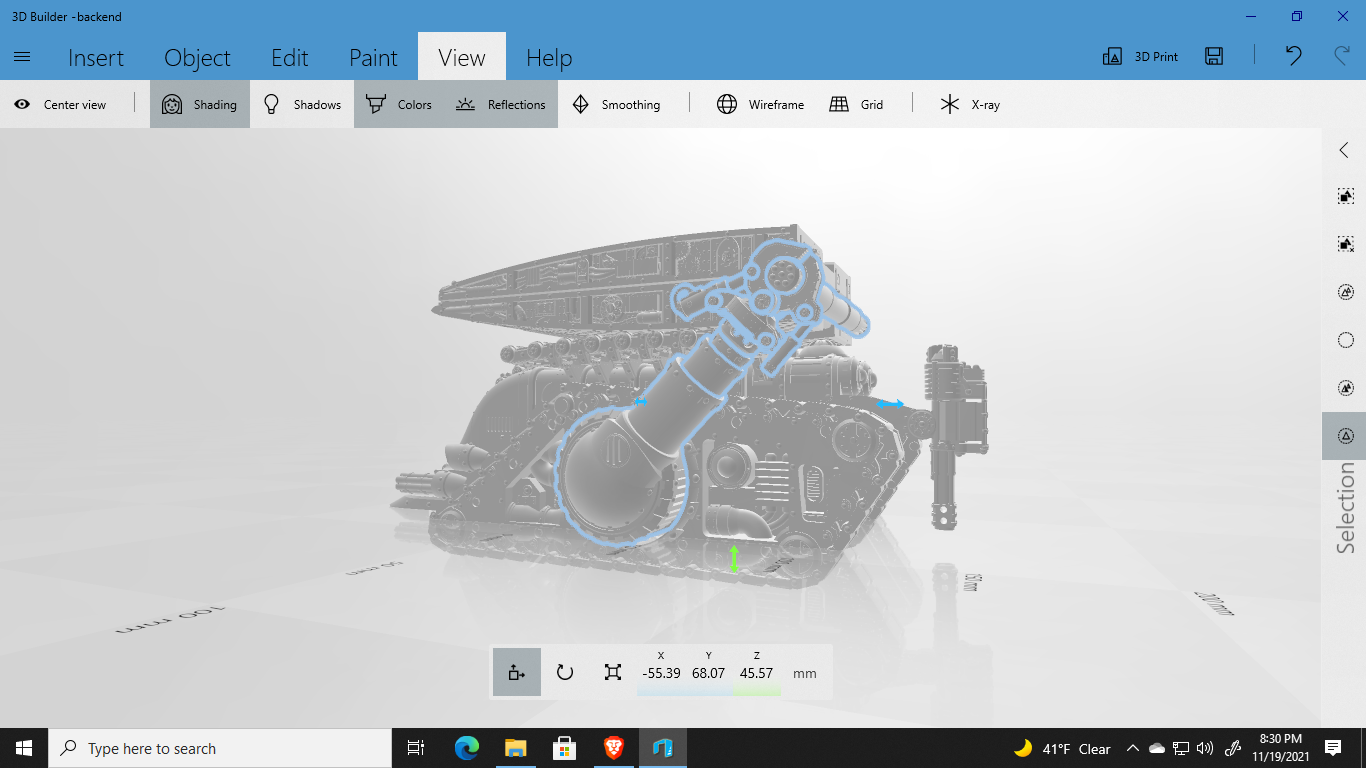Choose the selection mode icon just below the empty circle

click(x=1345, y=388)
